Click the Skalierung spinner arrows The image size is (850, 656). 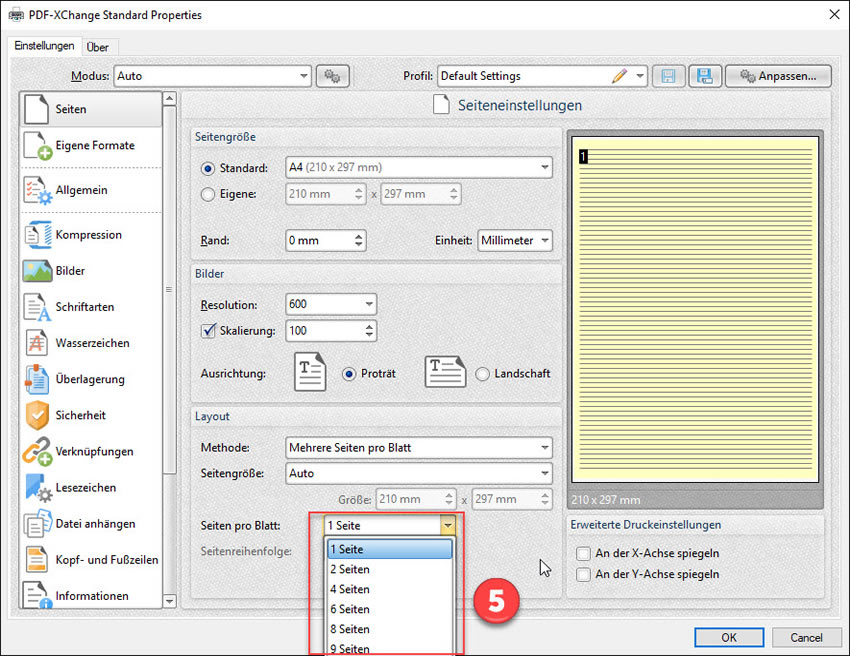[369, 331]
